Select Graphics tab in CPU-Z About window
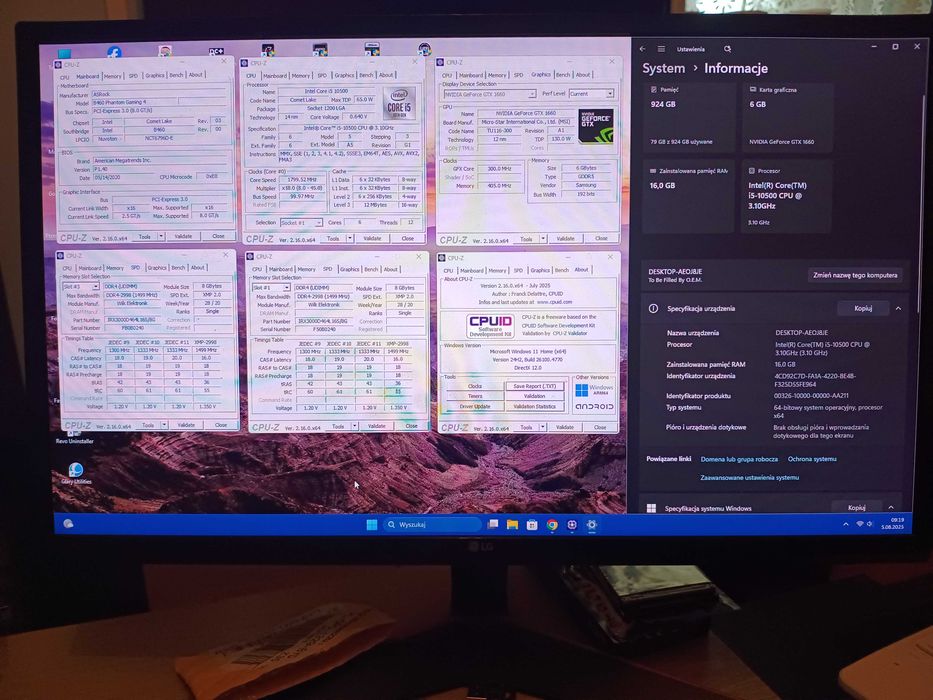The width and height of the screenshot is (933, 700). (x=540, y=270)
